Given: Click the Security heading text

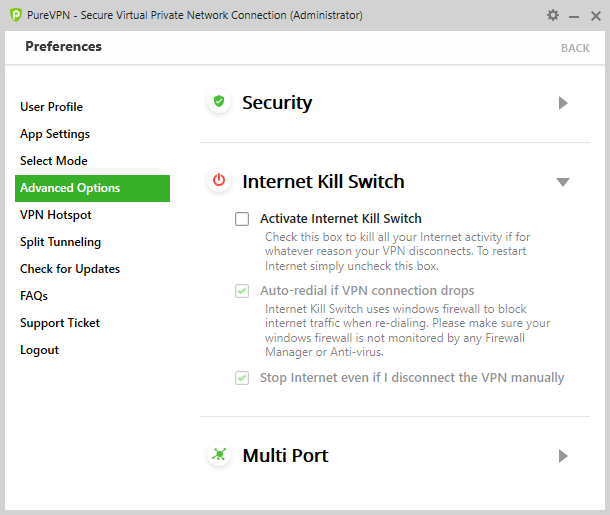Looking at the screenshot, I should 277,103.
